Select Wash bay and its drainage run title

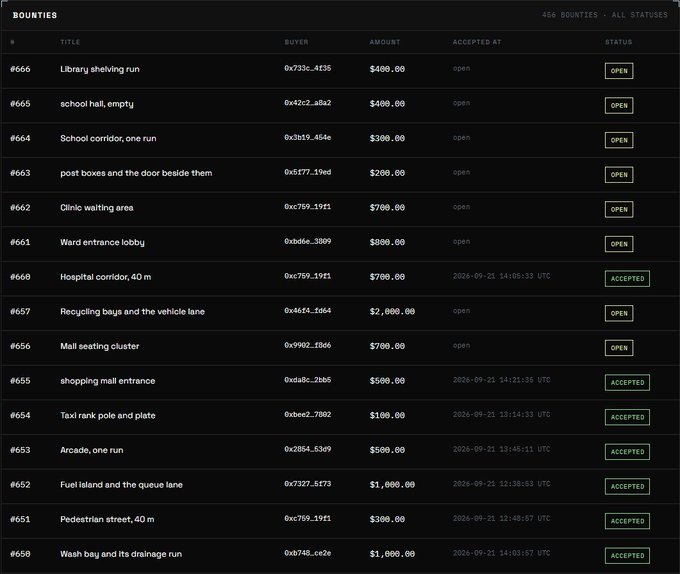tap(121, 554)
